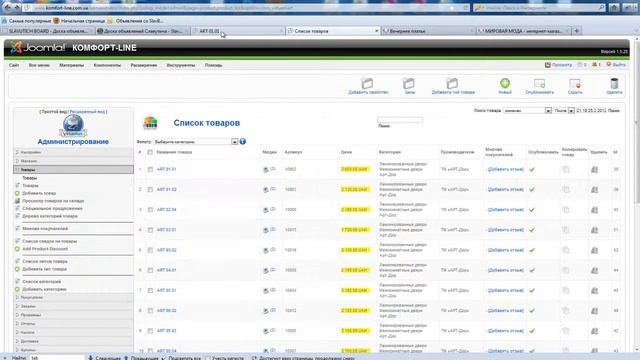Click Добавить категорию in sidebar
The height and width of the screenshot is (360, 640).
[44, 289]
